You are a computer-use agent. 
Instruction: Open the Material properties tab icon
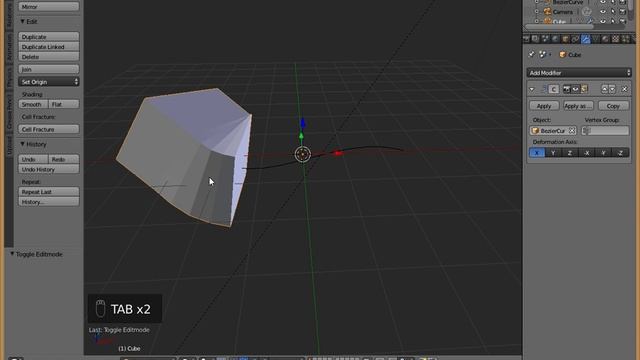click(x=605, y=39)
